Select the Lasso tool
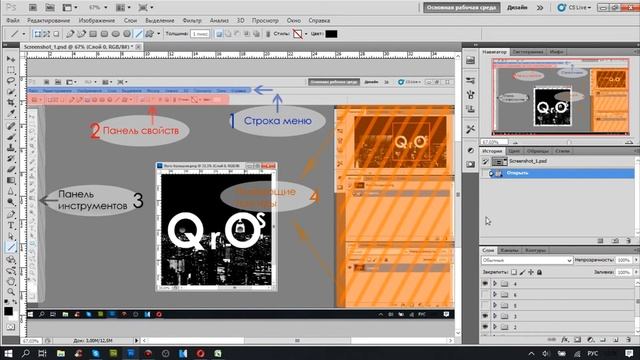This screenshot has width=640, height=360. click(11, 80)
